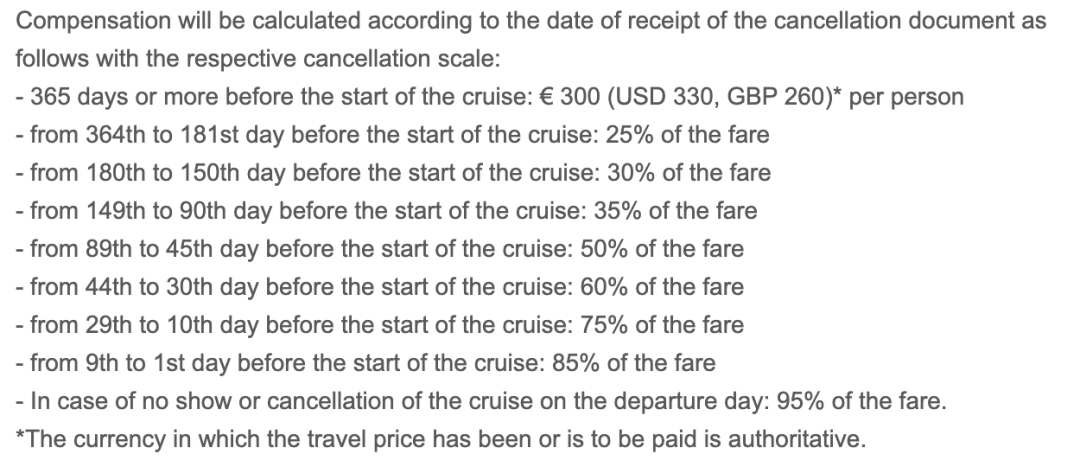1080x467 pixels.
Task: Select the '365 days or more' line
Action: tap(490, 97)
